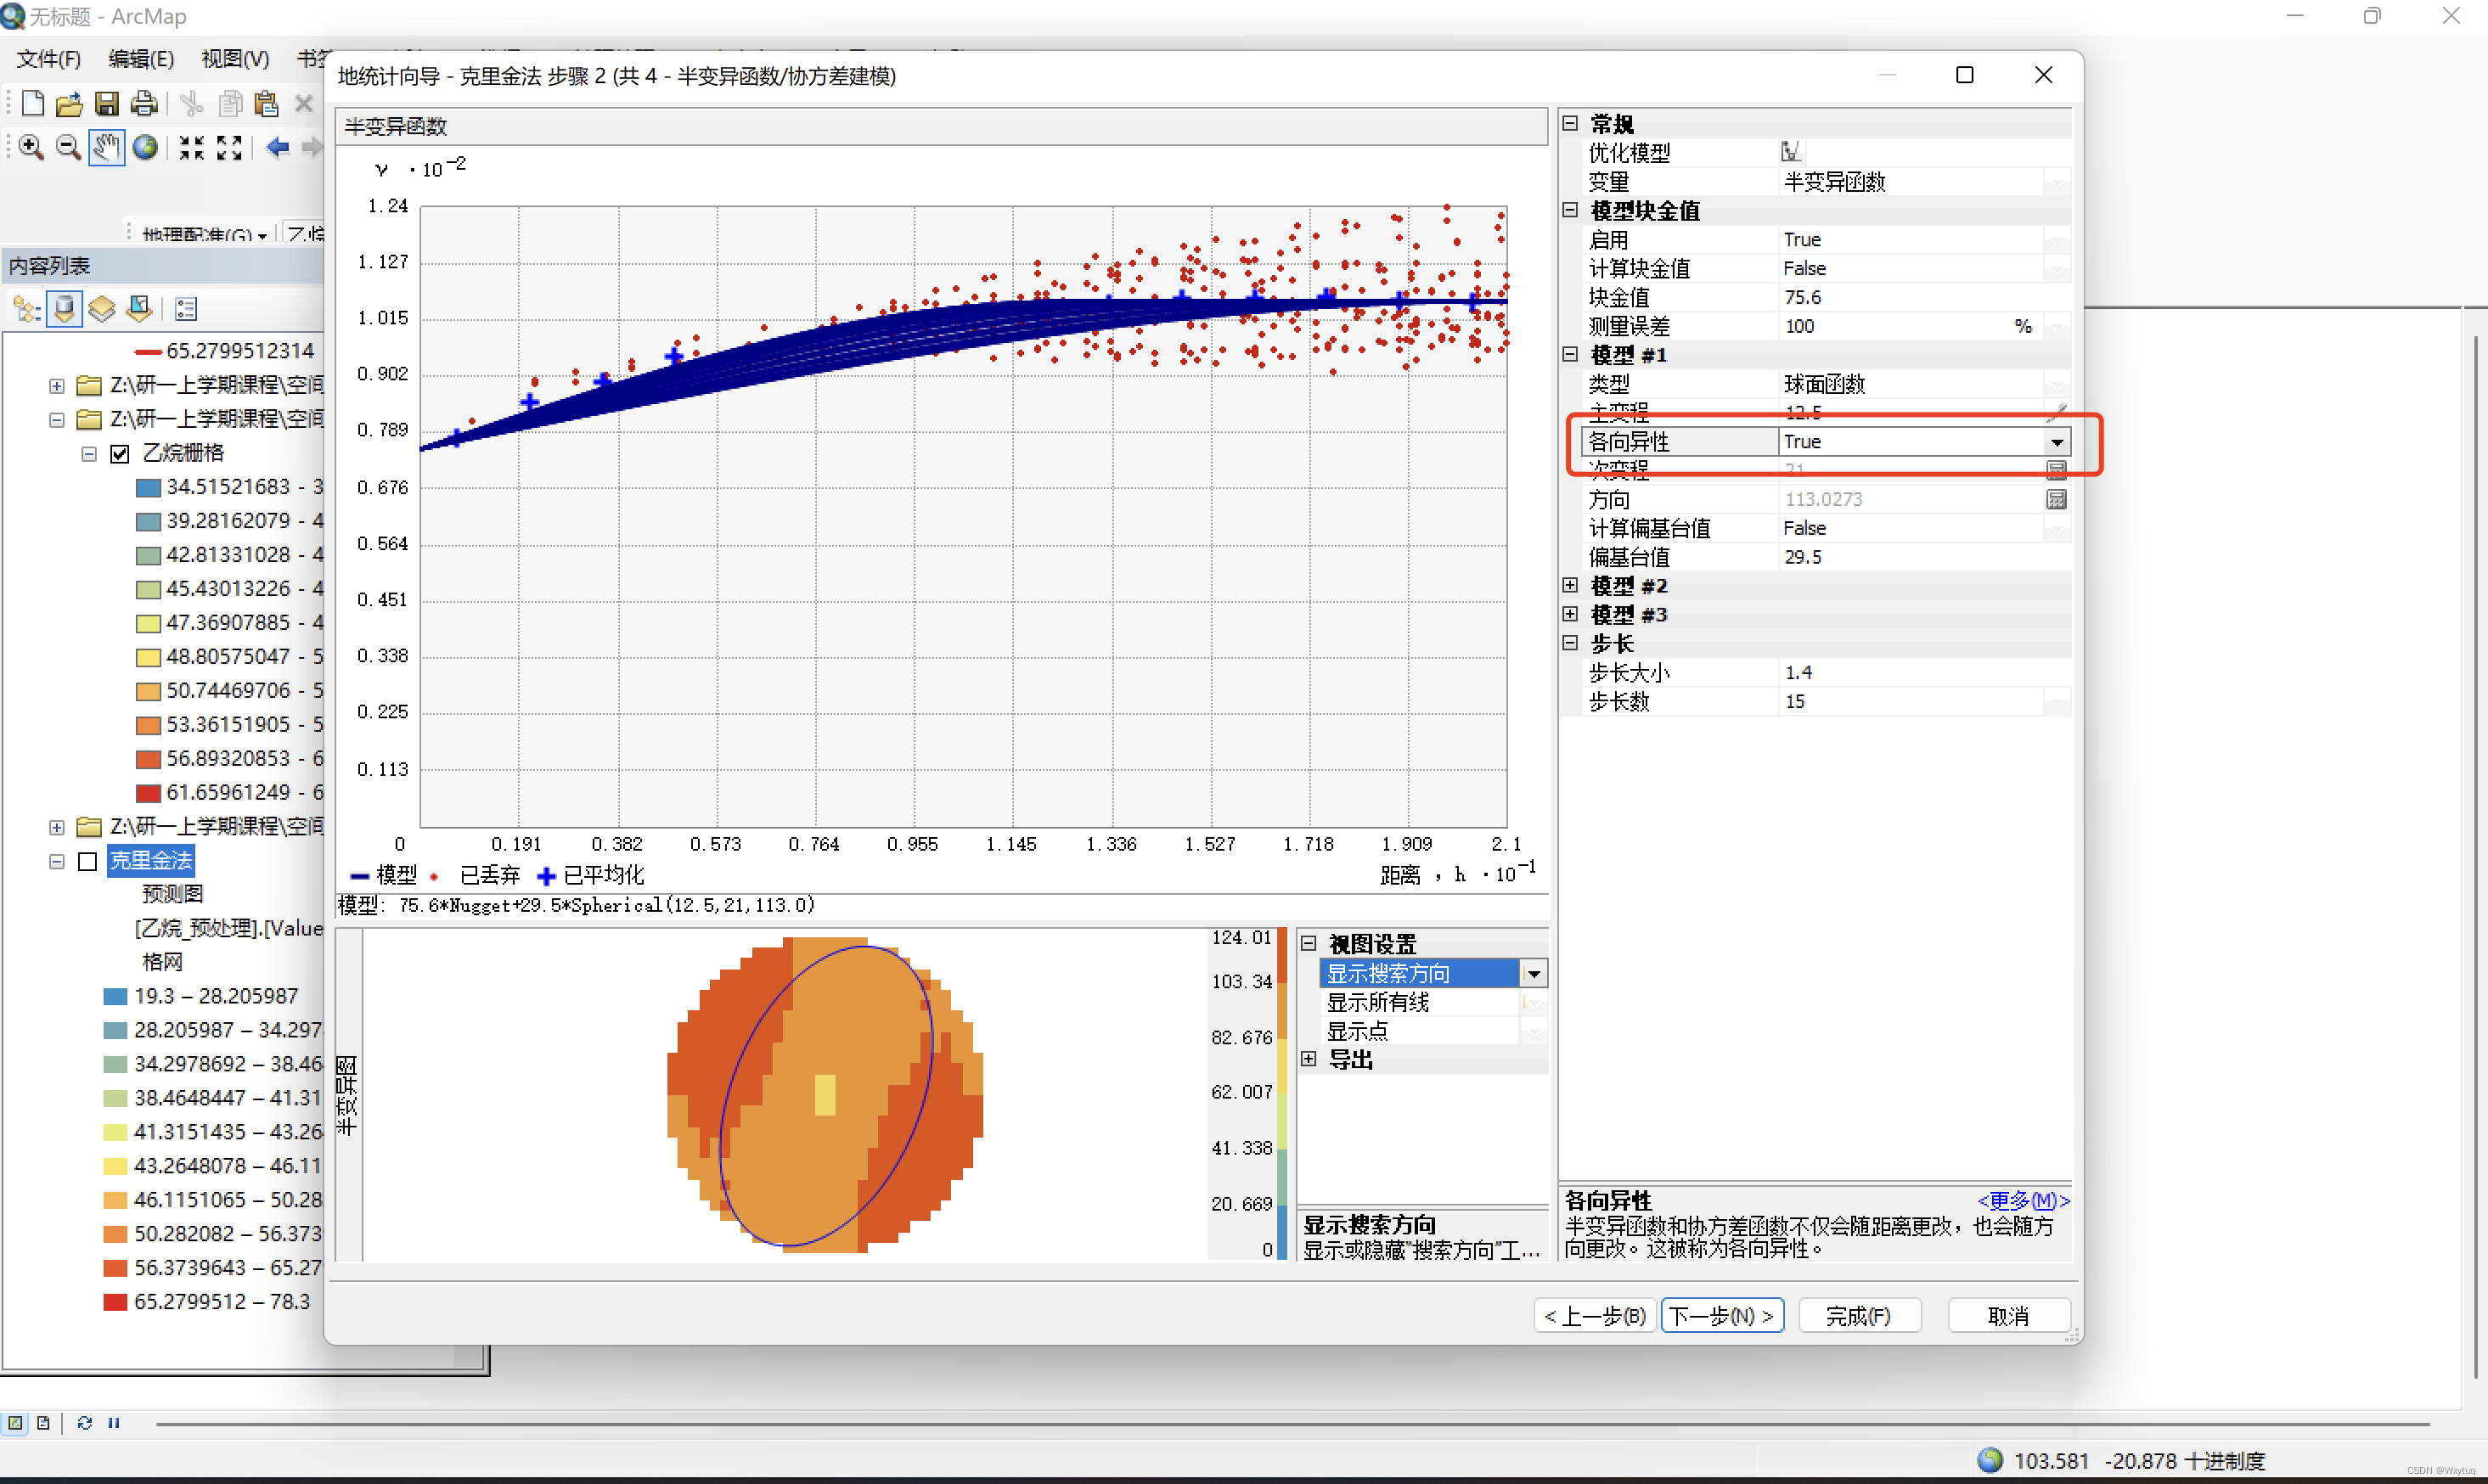Go back to previous extent
This screenshot has width=2488, height=1484.
coord(277,148)
